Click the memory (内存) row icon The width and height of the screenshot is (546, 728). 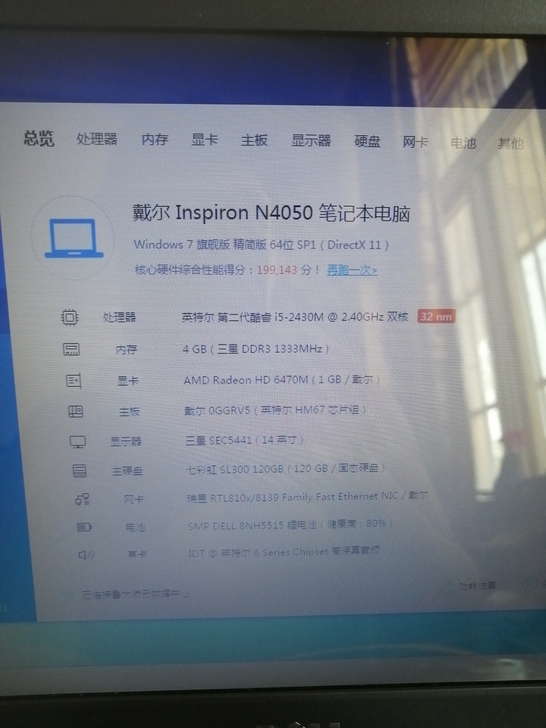pos(71,349)
